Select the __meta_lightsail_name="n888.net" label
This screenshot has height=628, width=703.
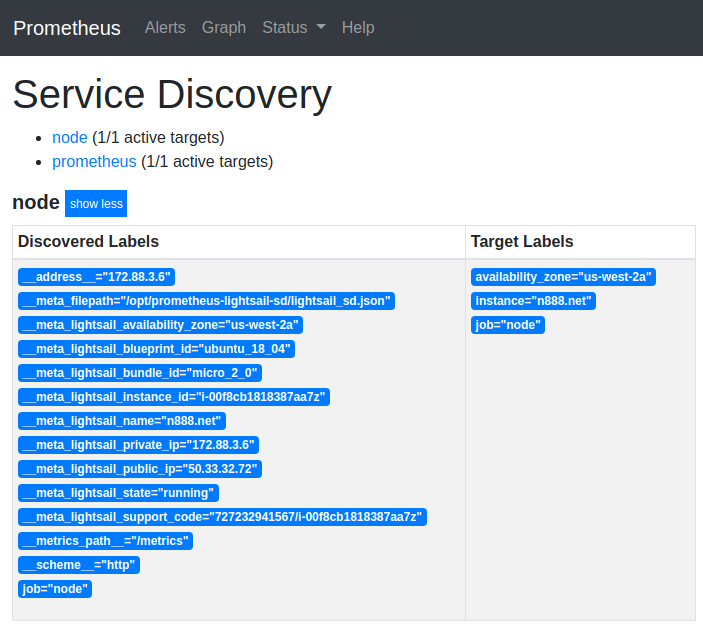pos(122,421)
